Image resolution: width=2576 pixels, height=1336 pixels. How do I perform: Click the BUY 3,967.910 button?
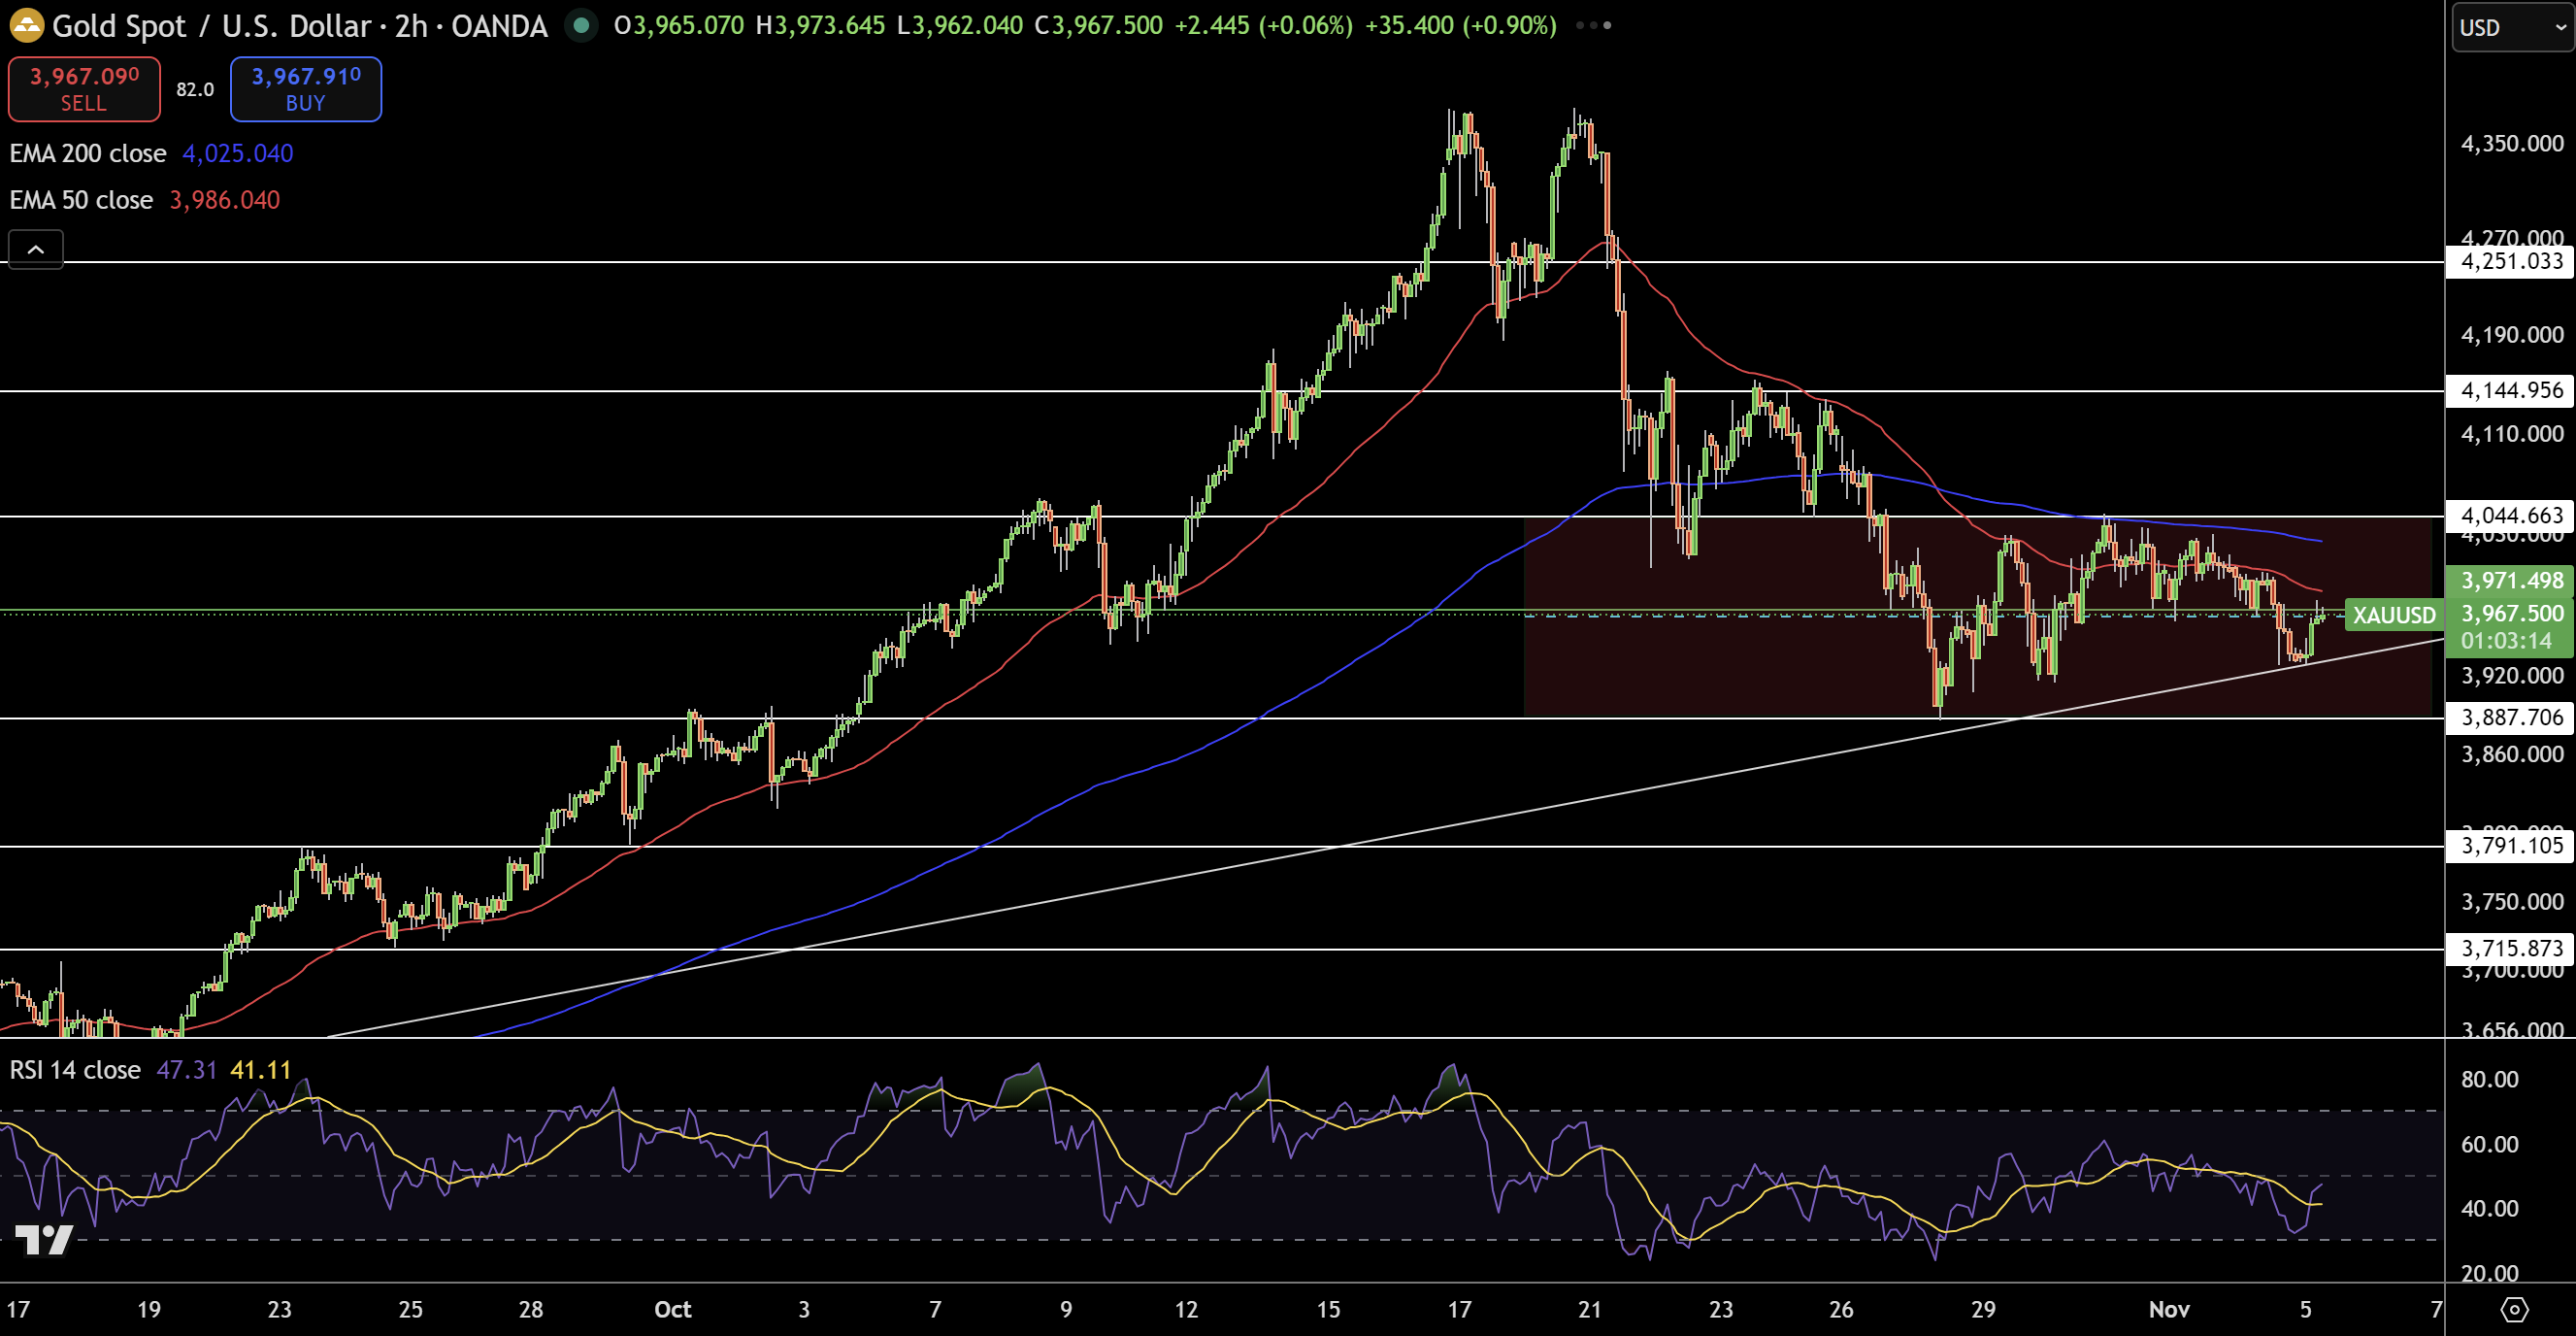click(x=306, y=89)
